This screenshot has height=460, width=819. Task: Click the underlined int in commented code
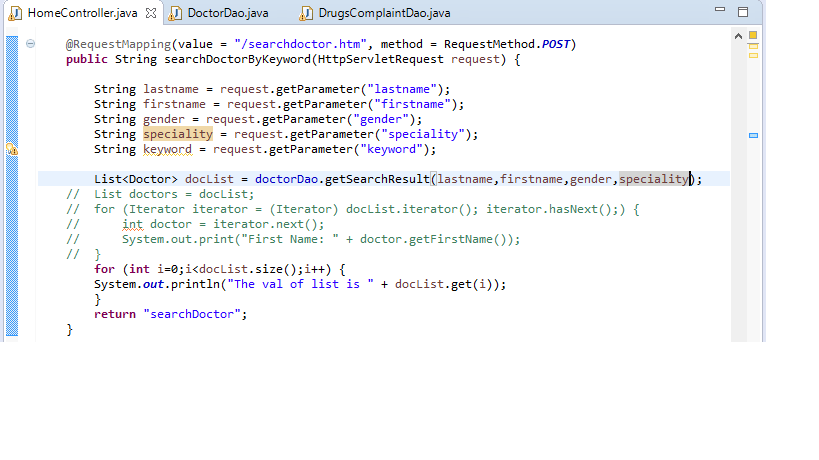pyautogui.click(x=133, y=225)
